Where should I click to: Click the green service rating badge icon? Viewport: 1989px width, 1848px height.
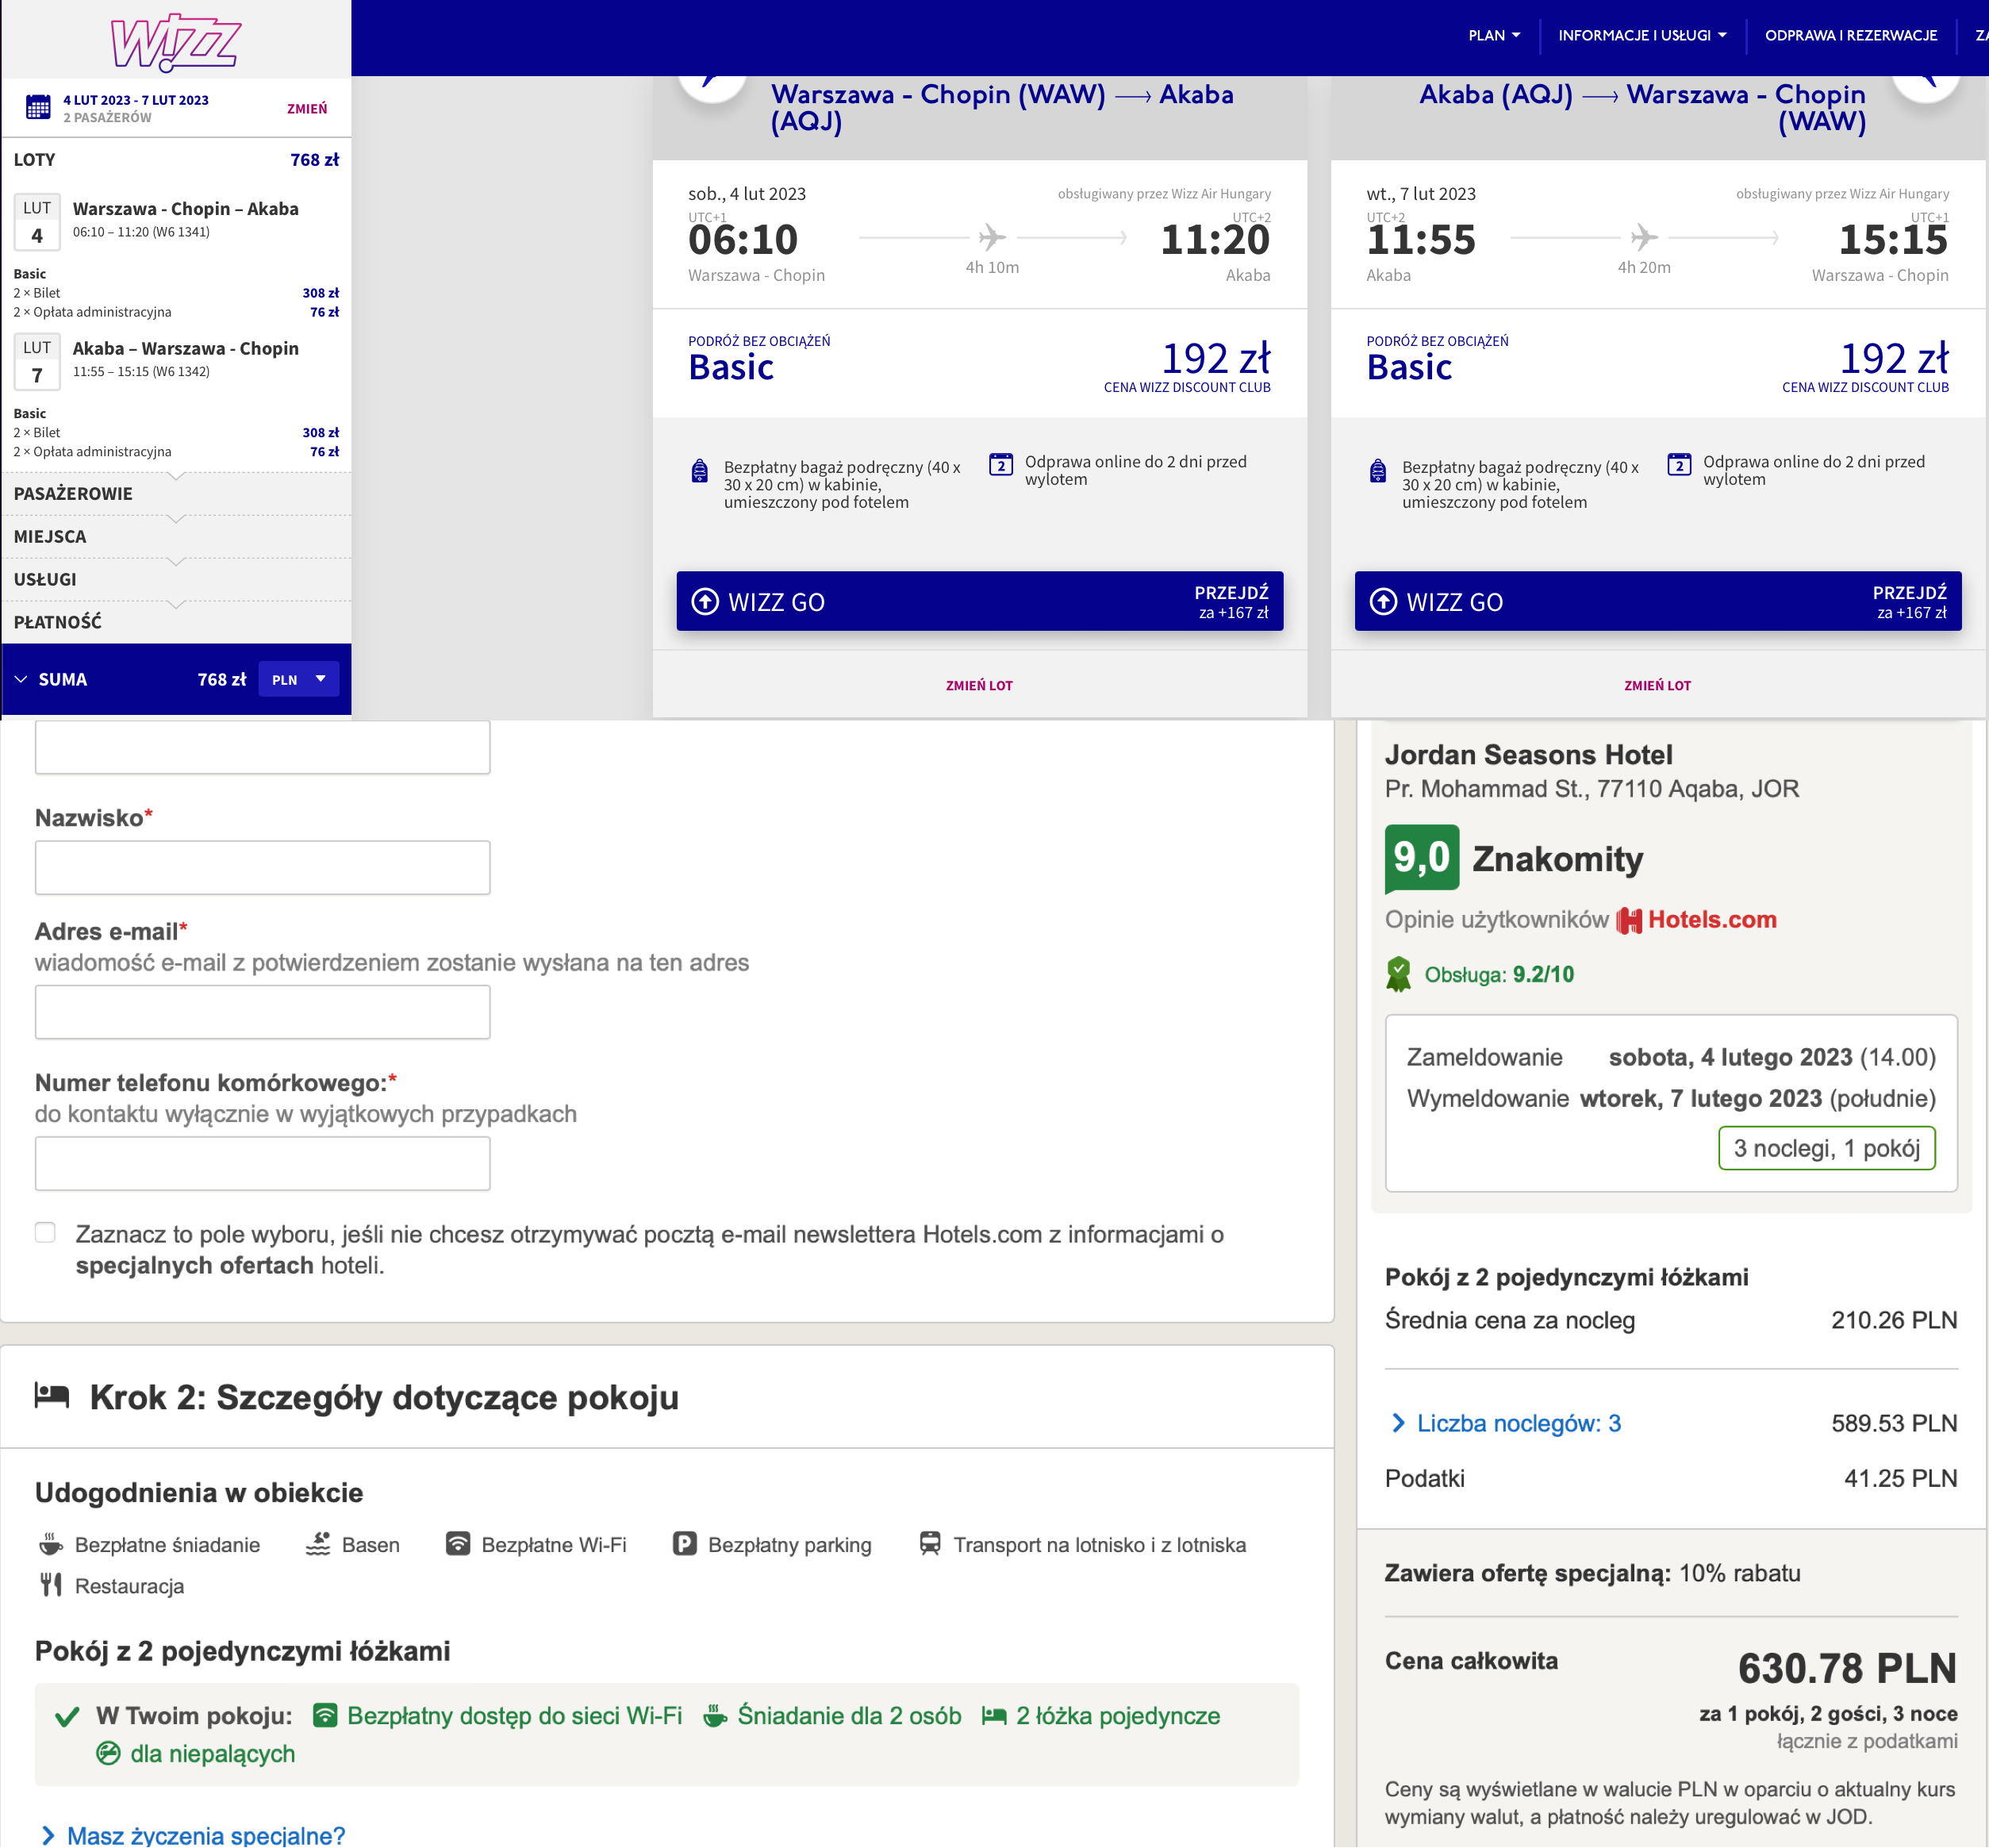coord(1398,974)
